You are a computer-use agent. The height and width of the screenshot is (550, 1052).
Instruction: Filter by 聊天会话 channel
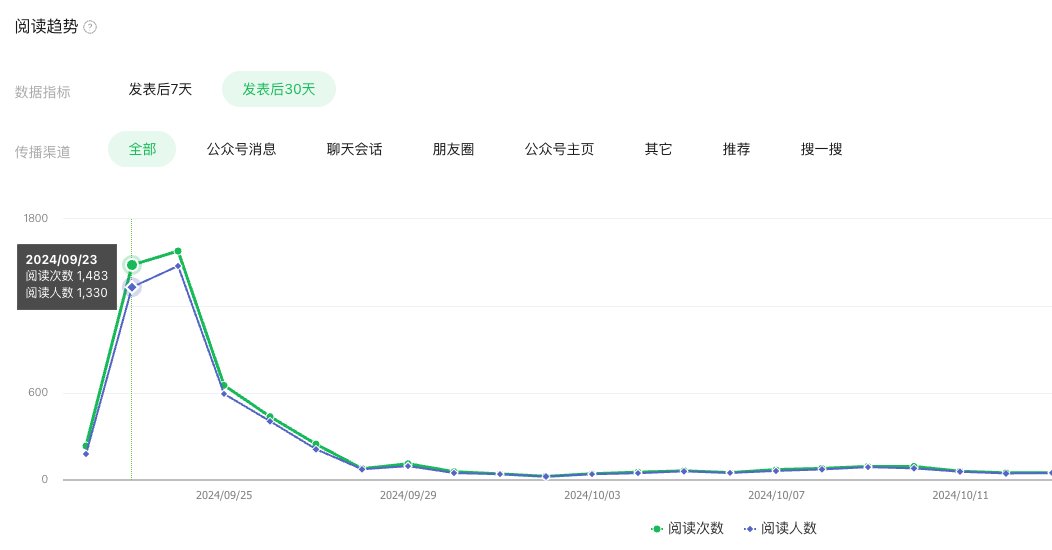tap(354, 149)
